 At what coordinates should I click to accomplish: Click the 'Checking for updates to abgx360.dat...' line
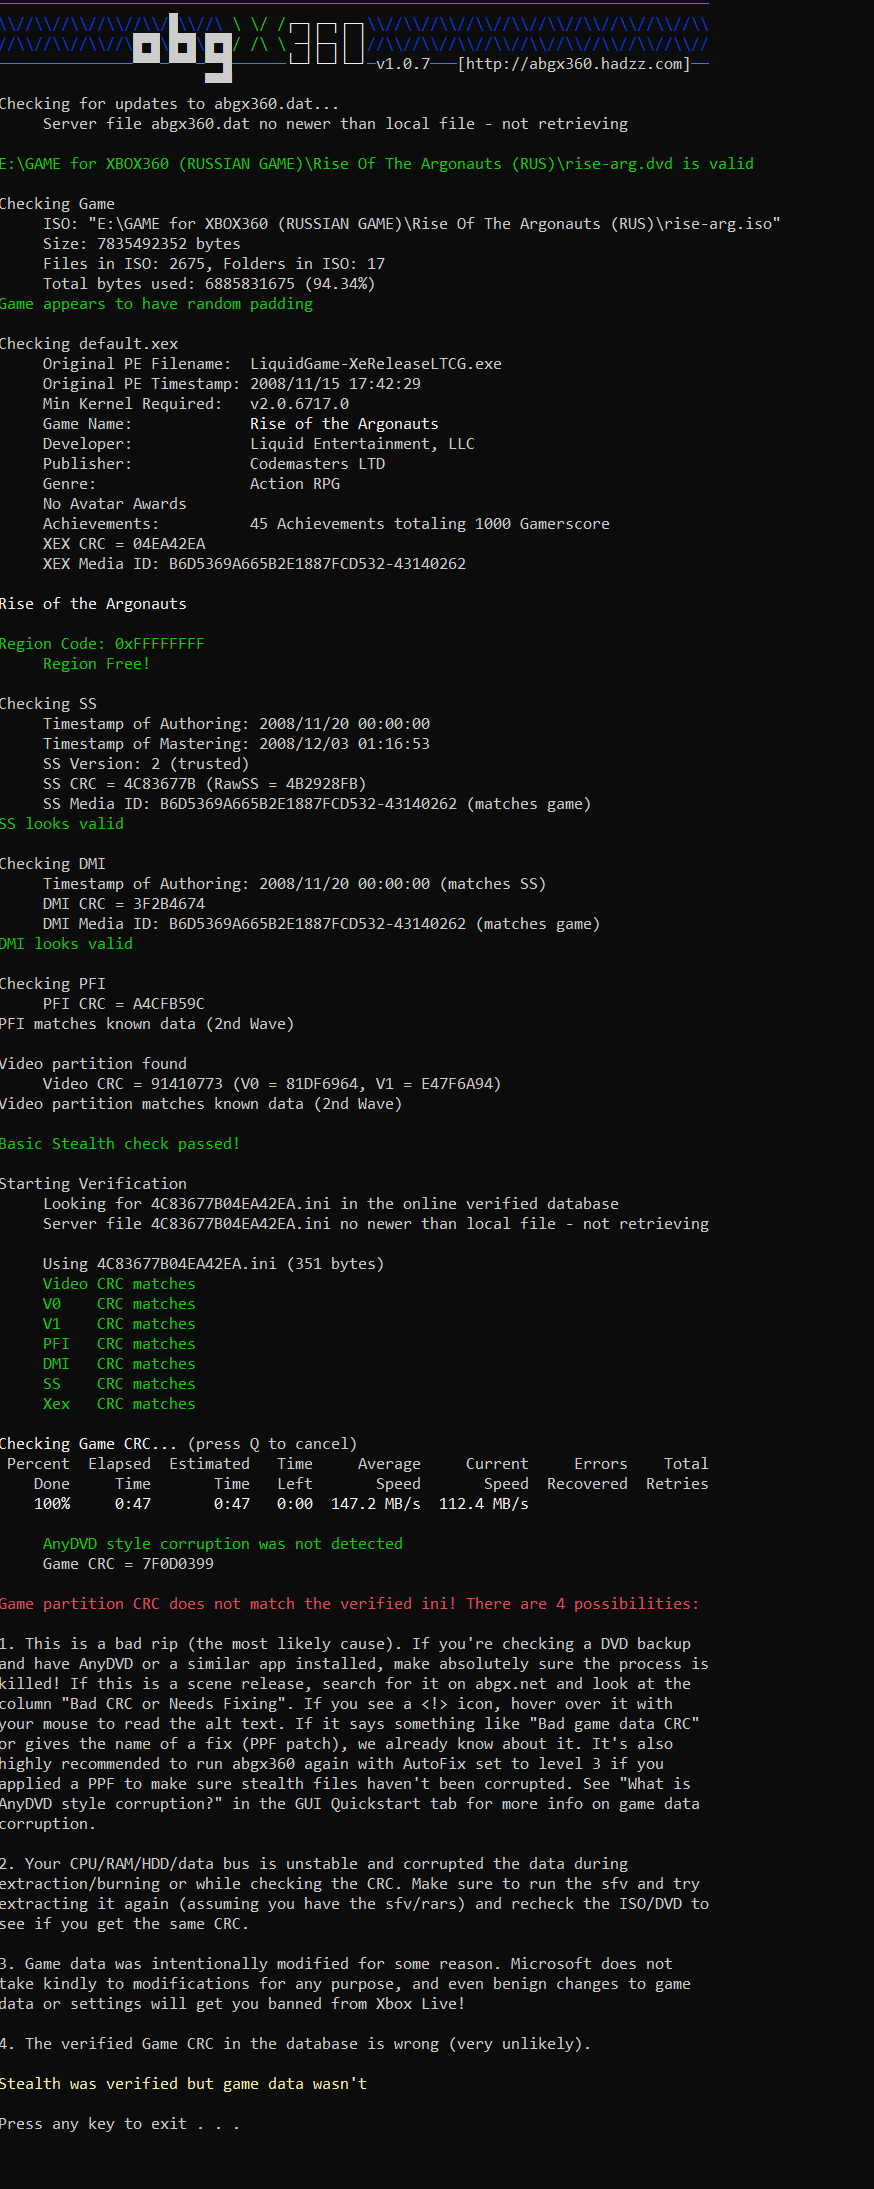pos(169,104)
